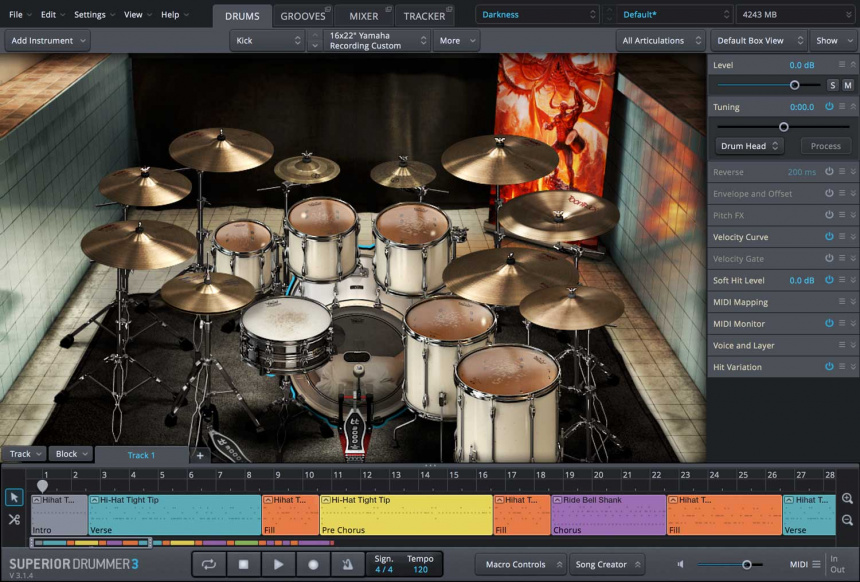Click the Process button under Tuning
The image size is (860, 582).
tap(825, 146)
